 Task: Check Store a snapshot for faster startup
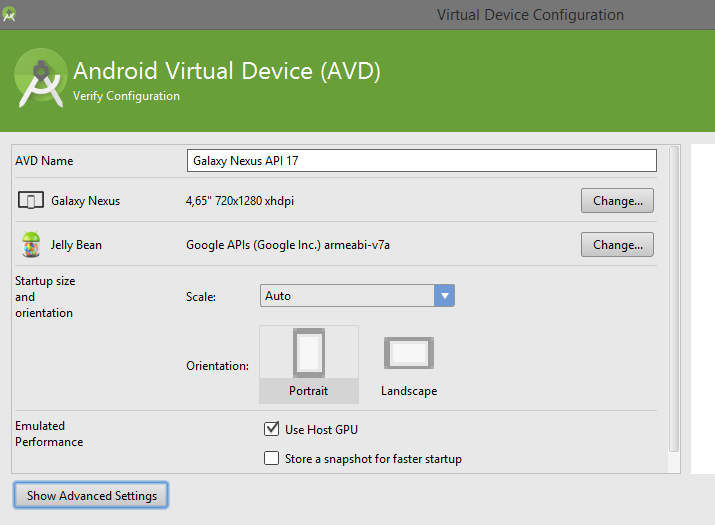[271, 459]
